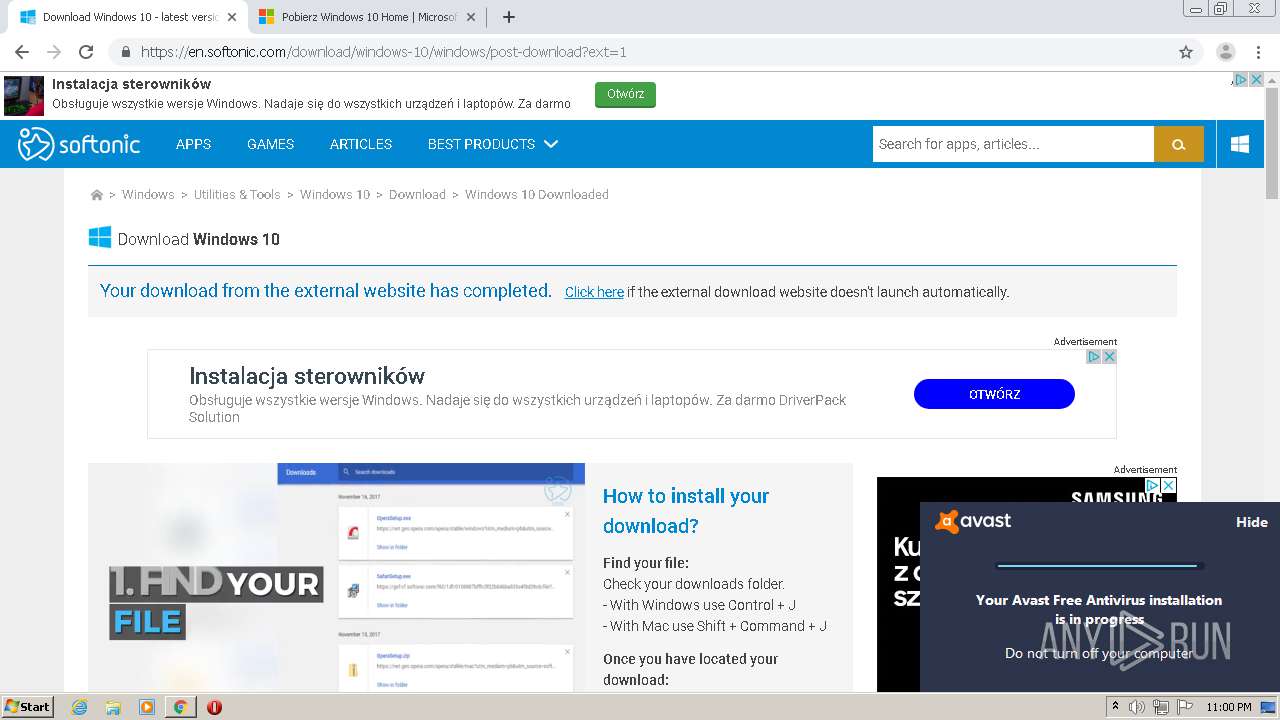Open the Chrome profile avatar
Screen dimensions: 1280x720
pyautogui.click(x=1225, y=52)
